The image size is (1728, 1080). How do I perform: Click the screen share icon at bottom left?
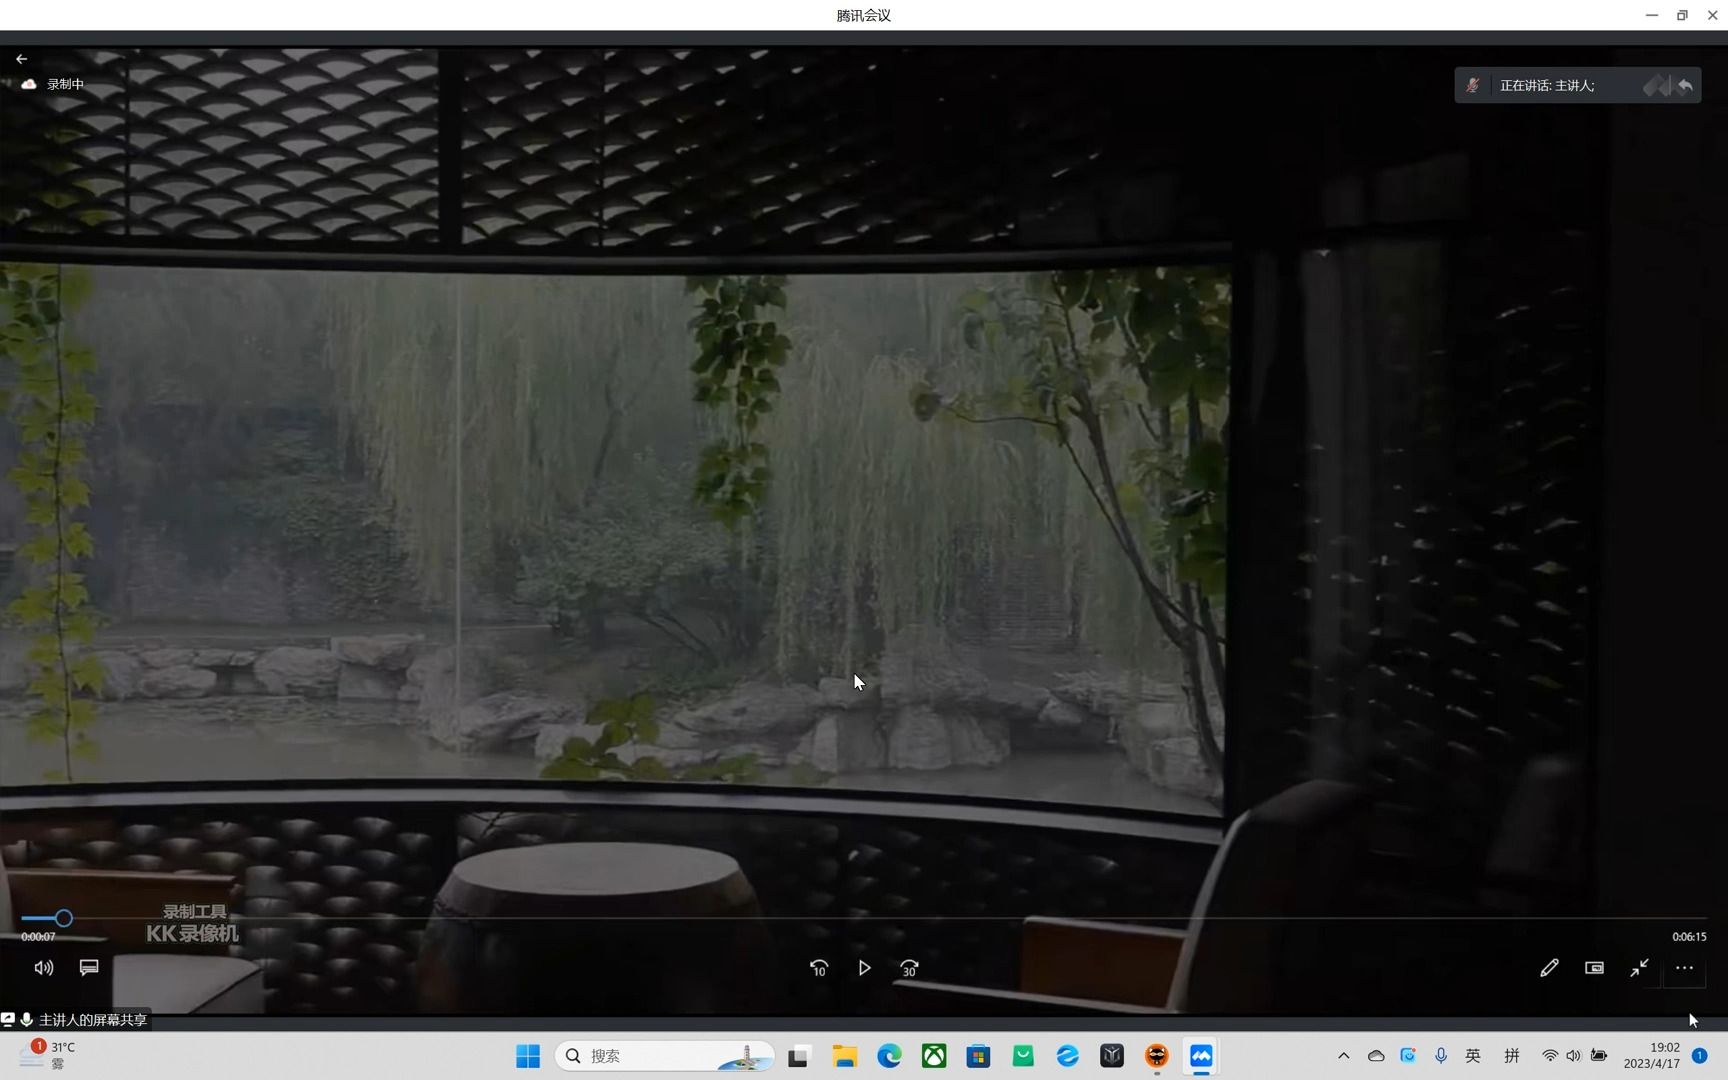coord(8,1020)
